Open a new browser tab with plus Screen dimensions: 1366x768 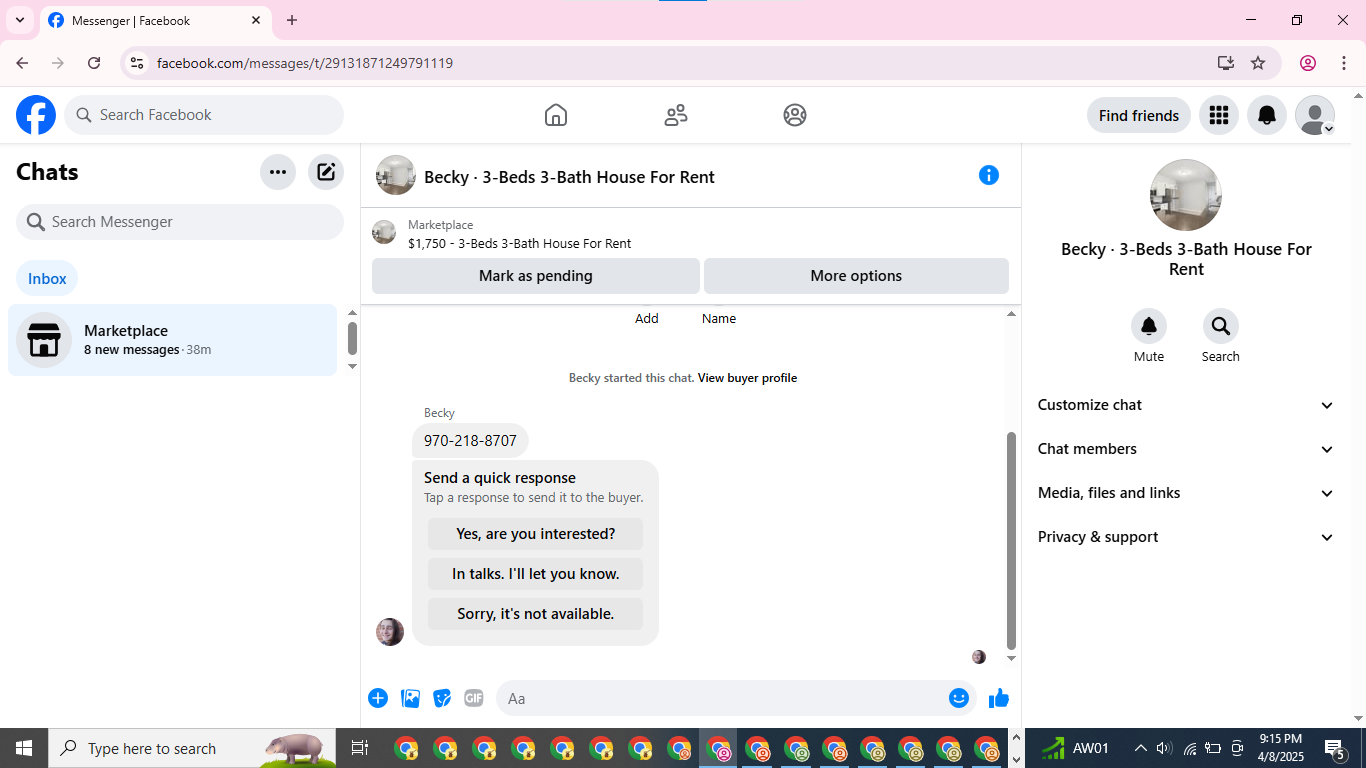(292, 20)
